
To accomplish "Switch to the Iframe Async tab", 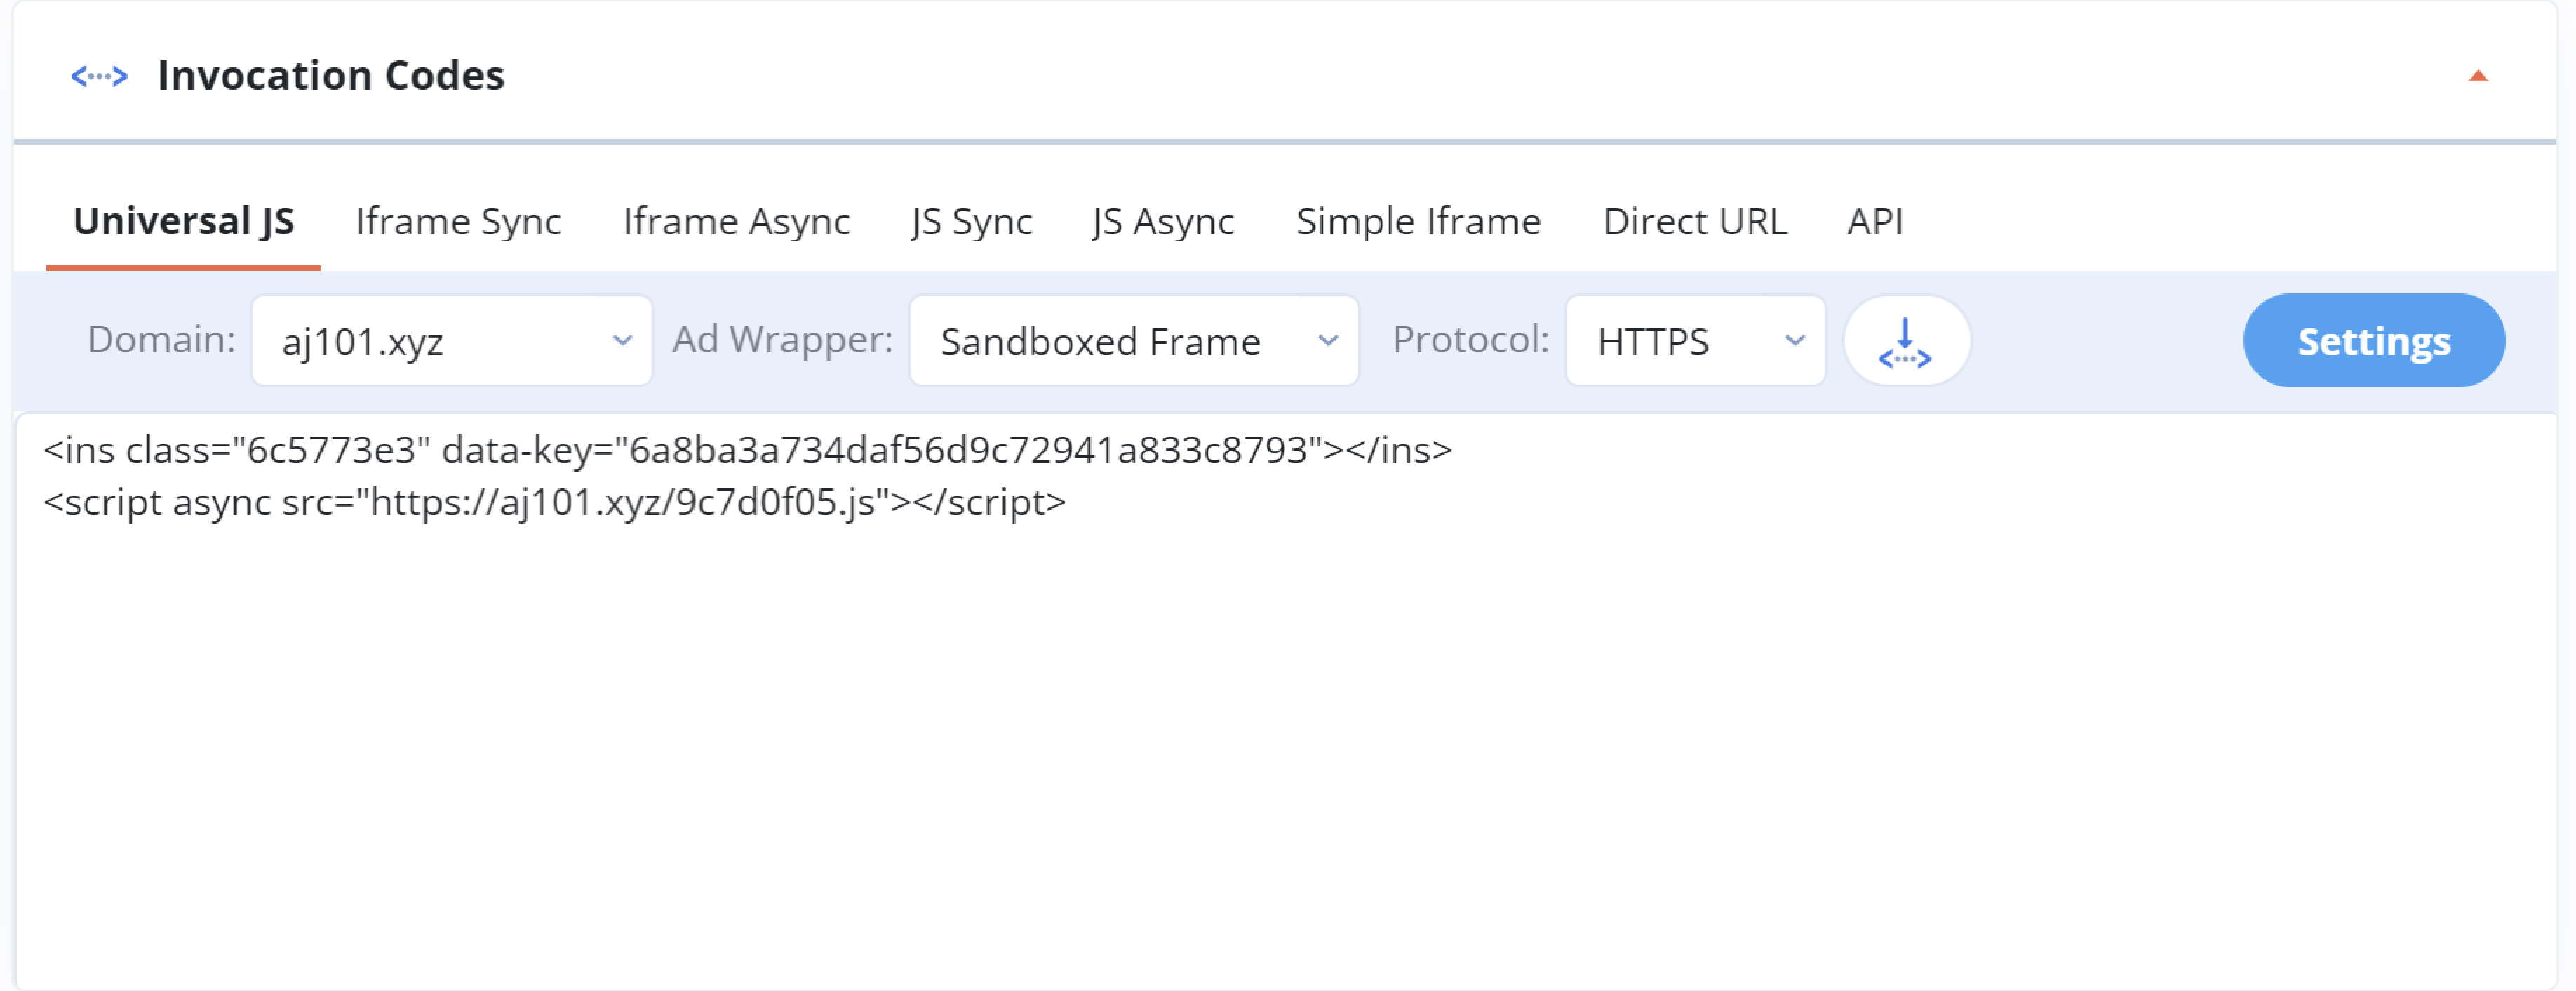I will tap(737, 222).
